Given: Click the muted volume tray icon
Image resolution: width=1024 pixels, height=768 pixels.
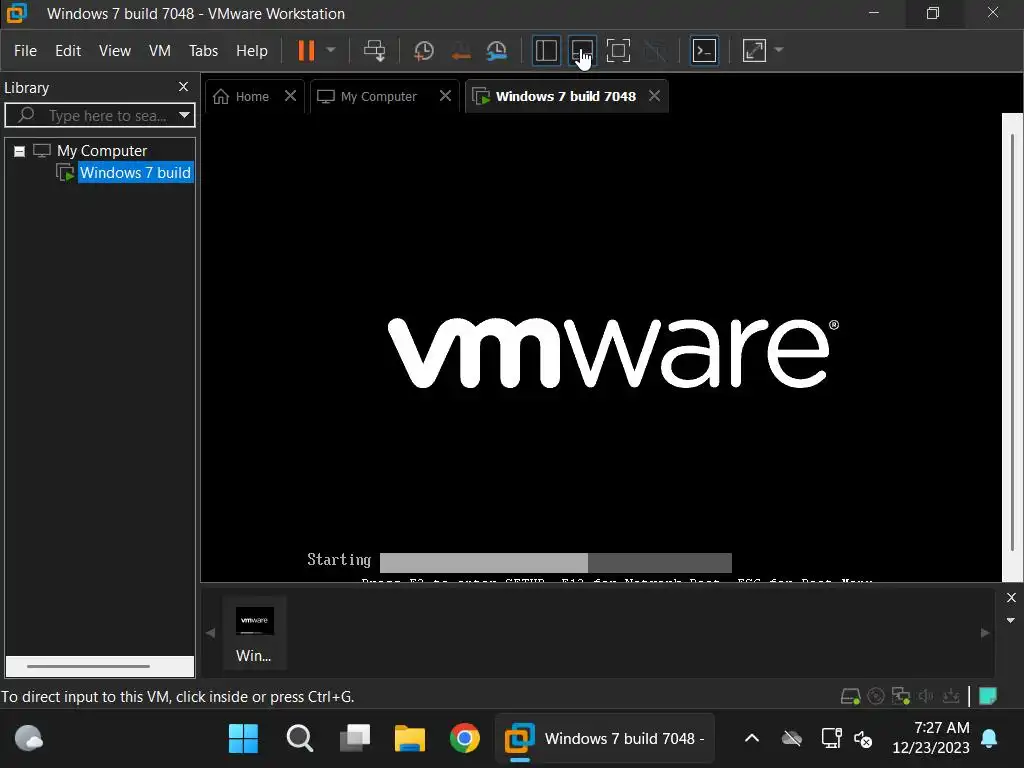Looking at the screenshot, I should [863, 739].
